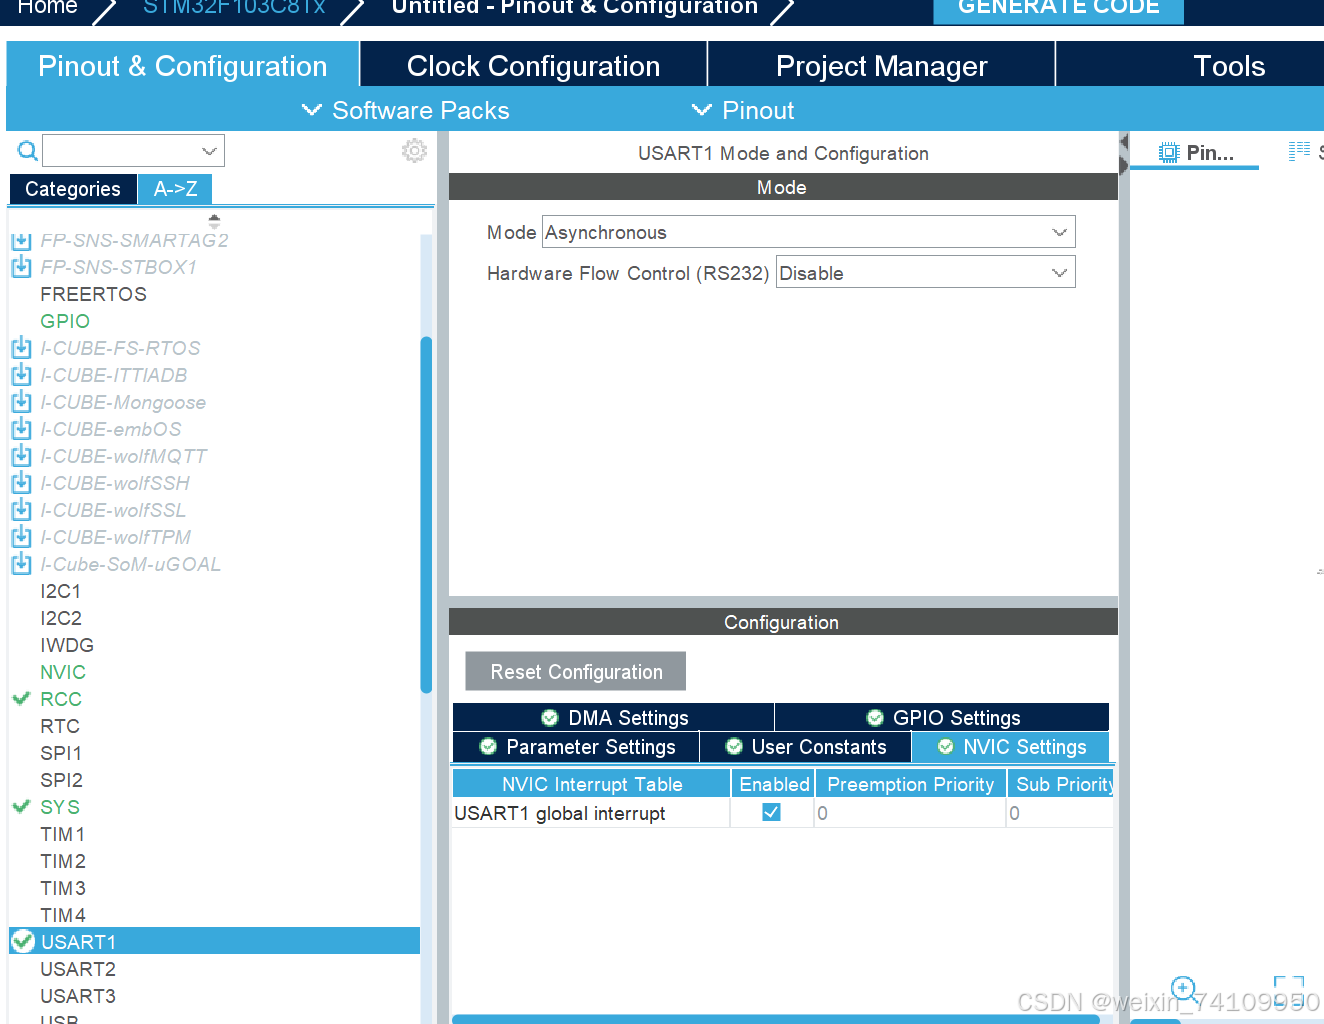This screenshot has height=1024, width=1324.
Task: Click STM32F103C8Tx breadcrumb
Action: click(234, 8)
